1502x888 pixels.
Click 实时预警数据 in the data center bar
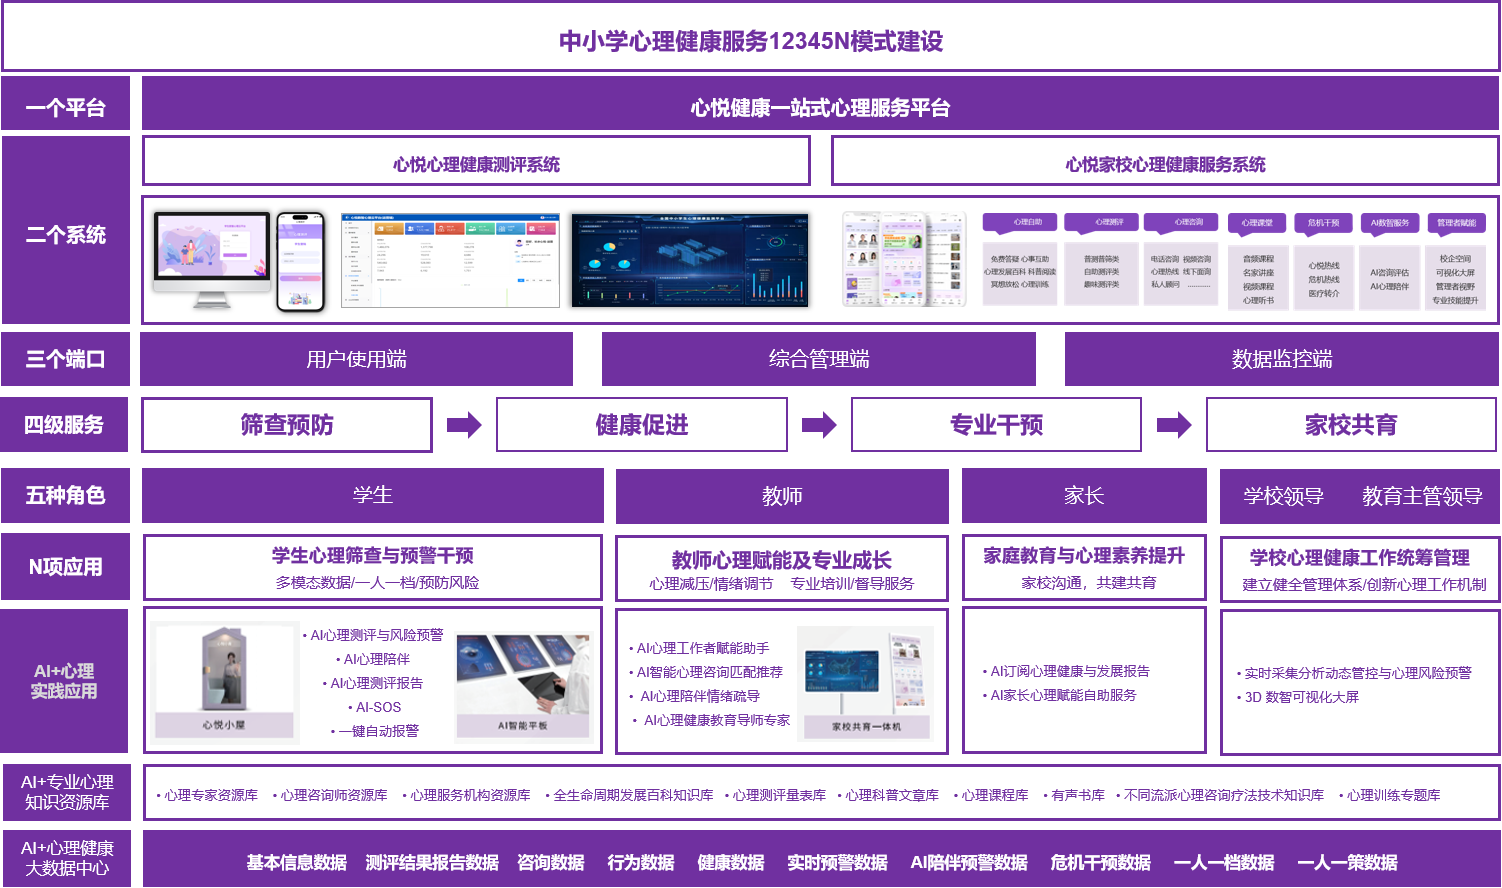click(837, 862)
